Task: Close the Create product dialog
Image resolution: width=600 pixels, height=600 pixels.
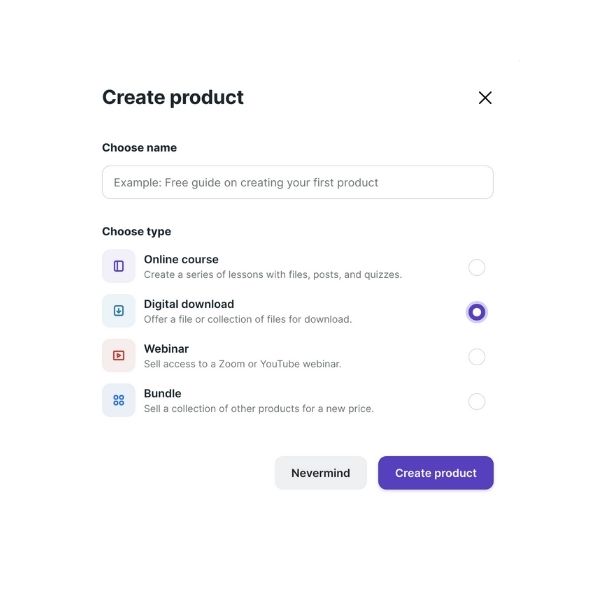Action: tap(485, 98)
